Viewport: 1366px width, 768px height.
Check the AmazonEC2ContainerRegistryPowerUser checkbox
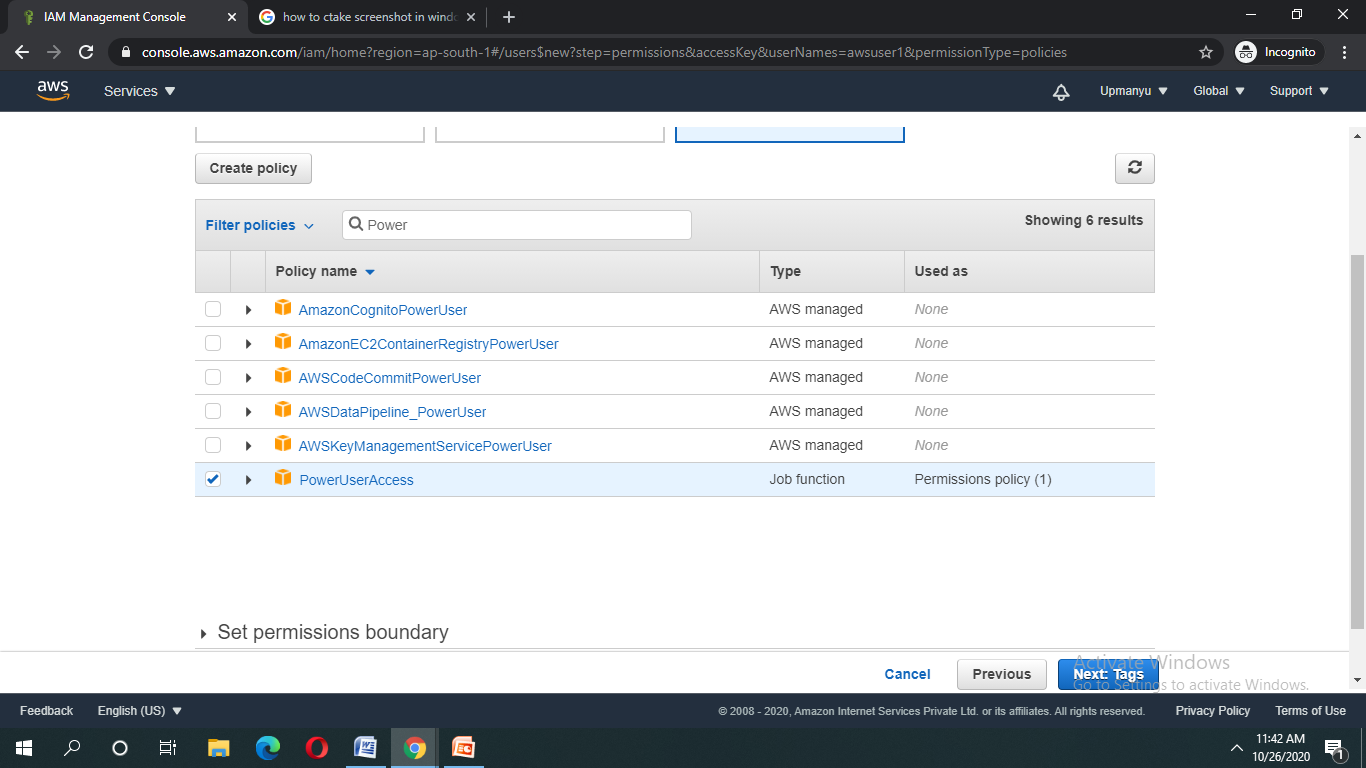click(x=213, y=343)
